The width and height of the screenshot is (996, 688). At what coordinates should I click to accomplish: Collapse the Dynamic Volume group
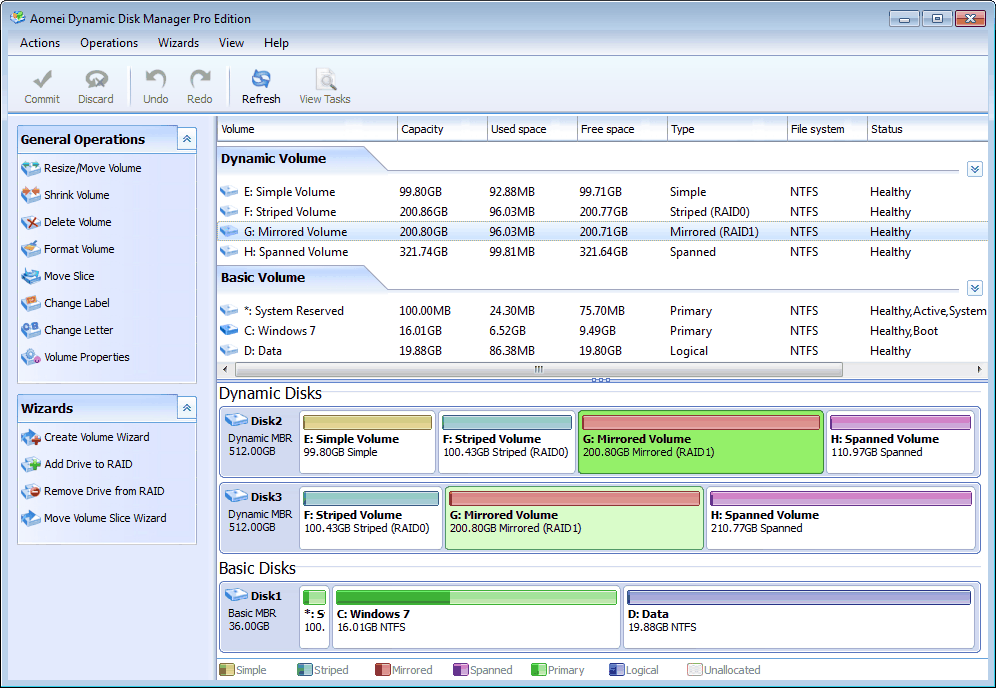[975, 170]
